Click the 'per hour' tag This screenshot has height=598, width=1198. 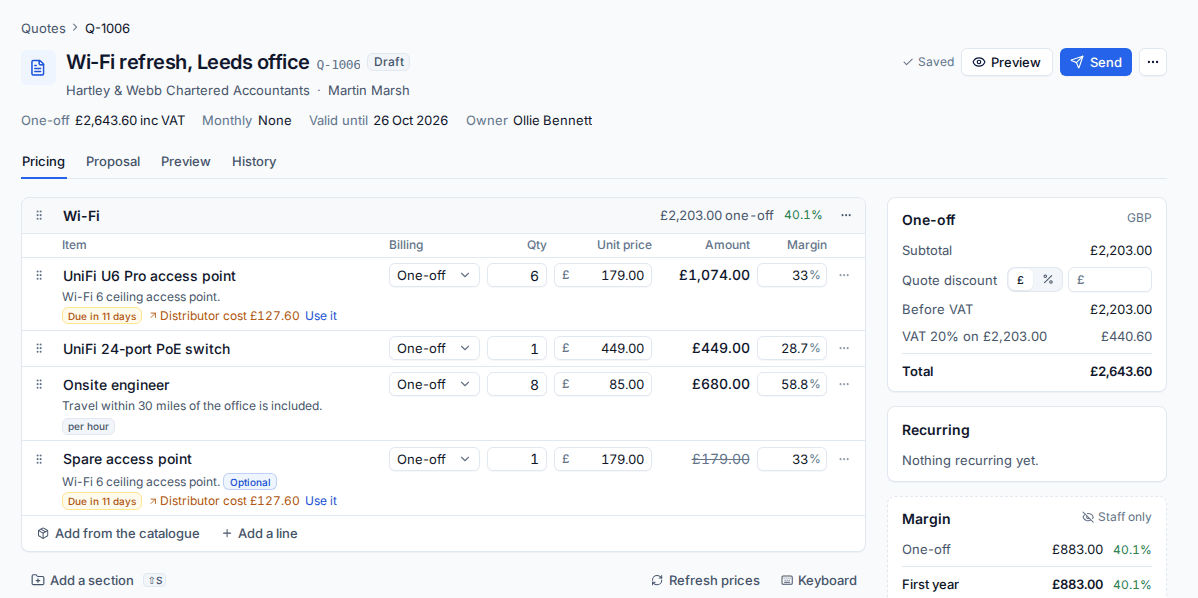[x=89, y=426]
